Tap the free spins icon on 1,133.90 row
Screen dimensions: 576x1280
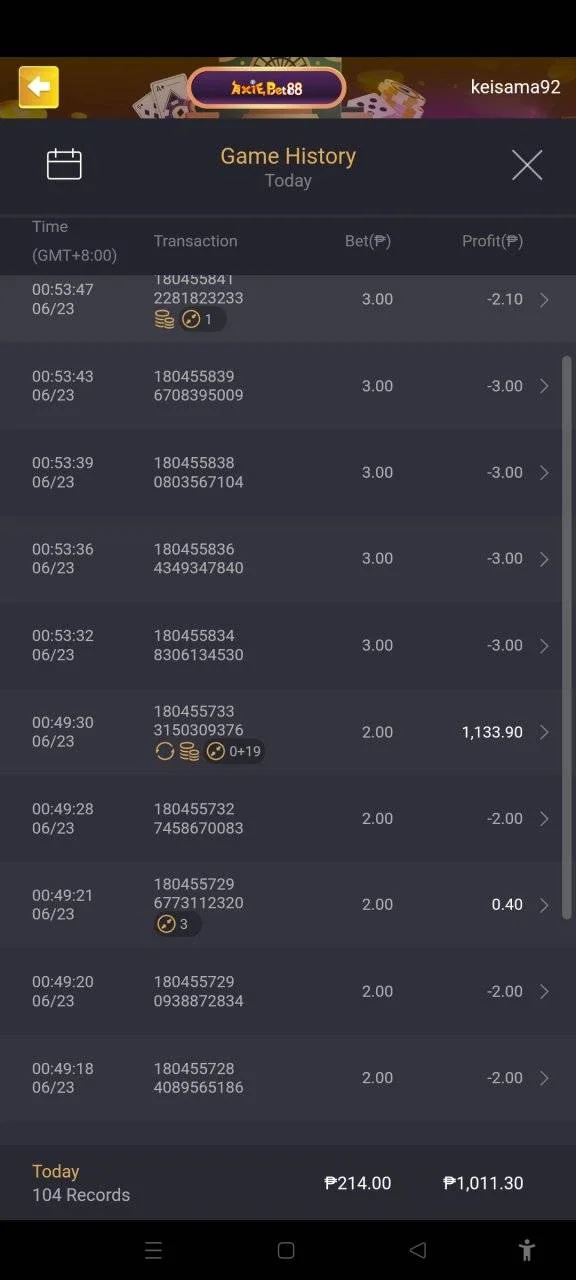click(x=165, y=751)
